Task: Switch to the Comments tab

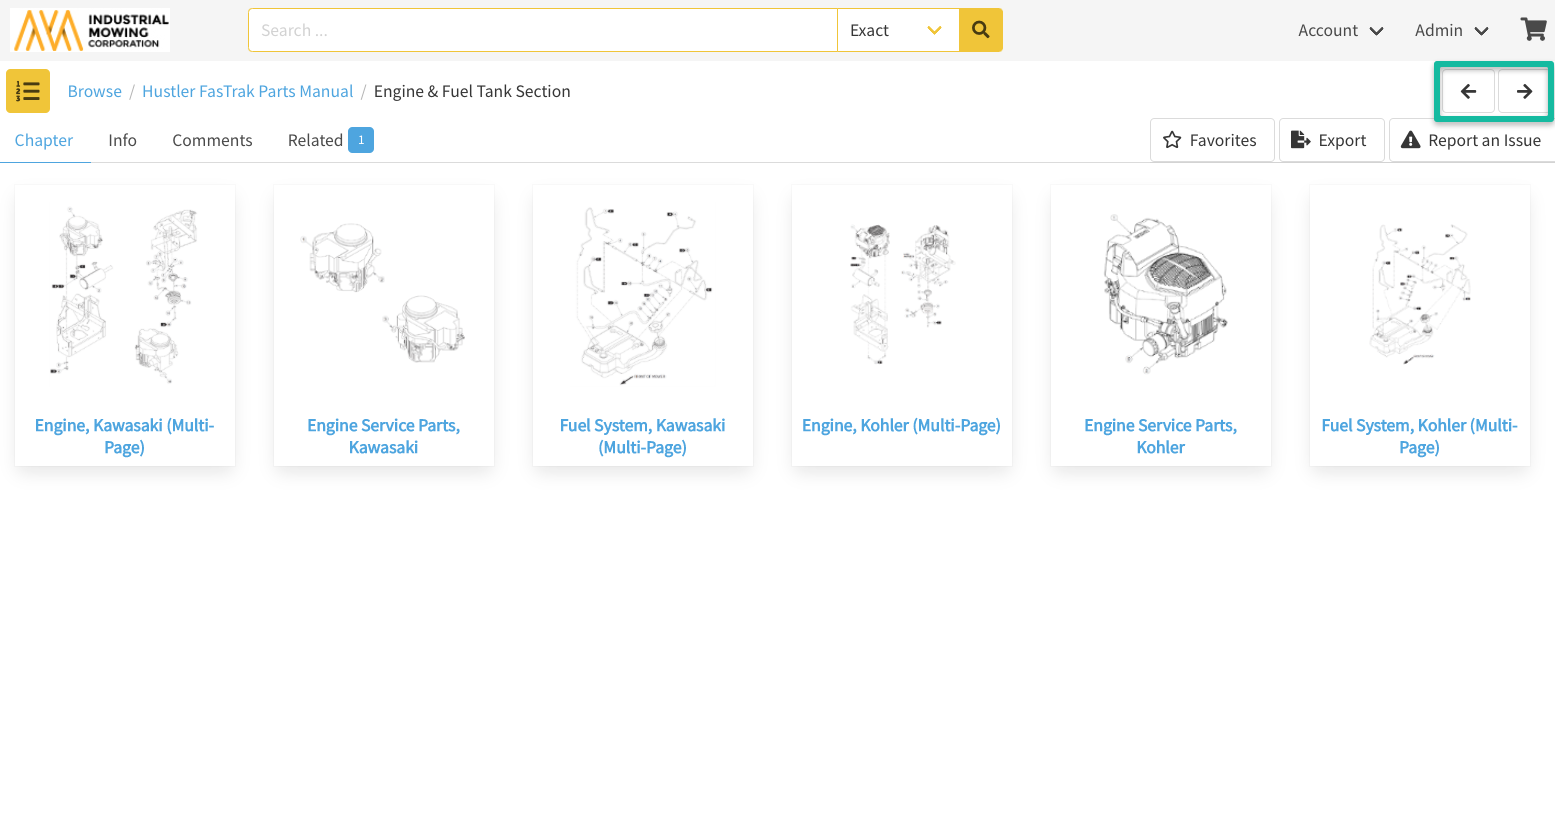Action: [x=212, y=140]
